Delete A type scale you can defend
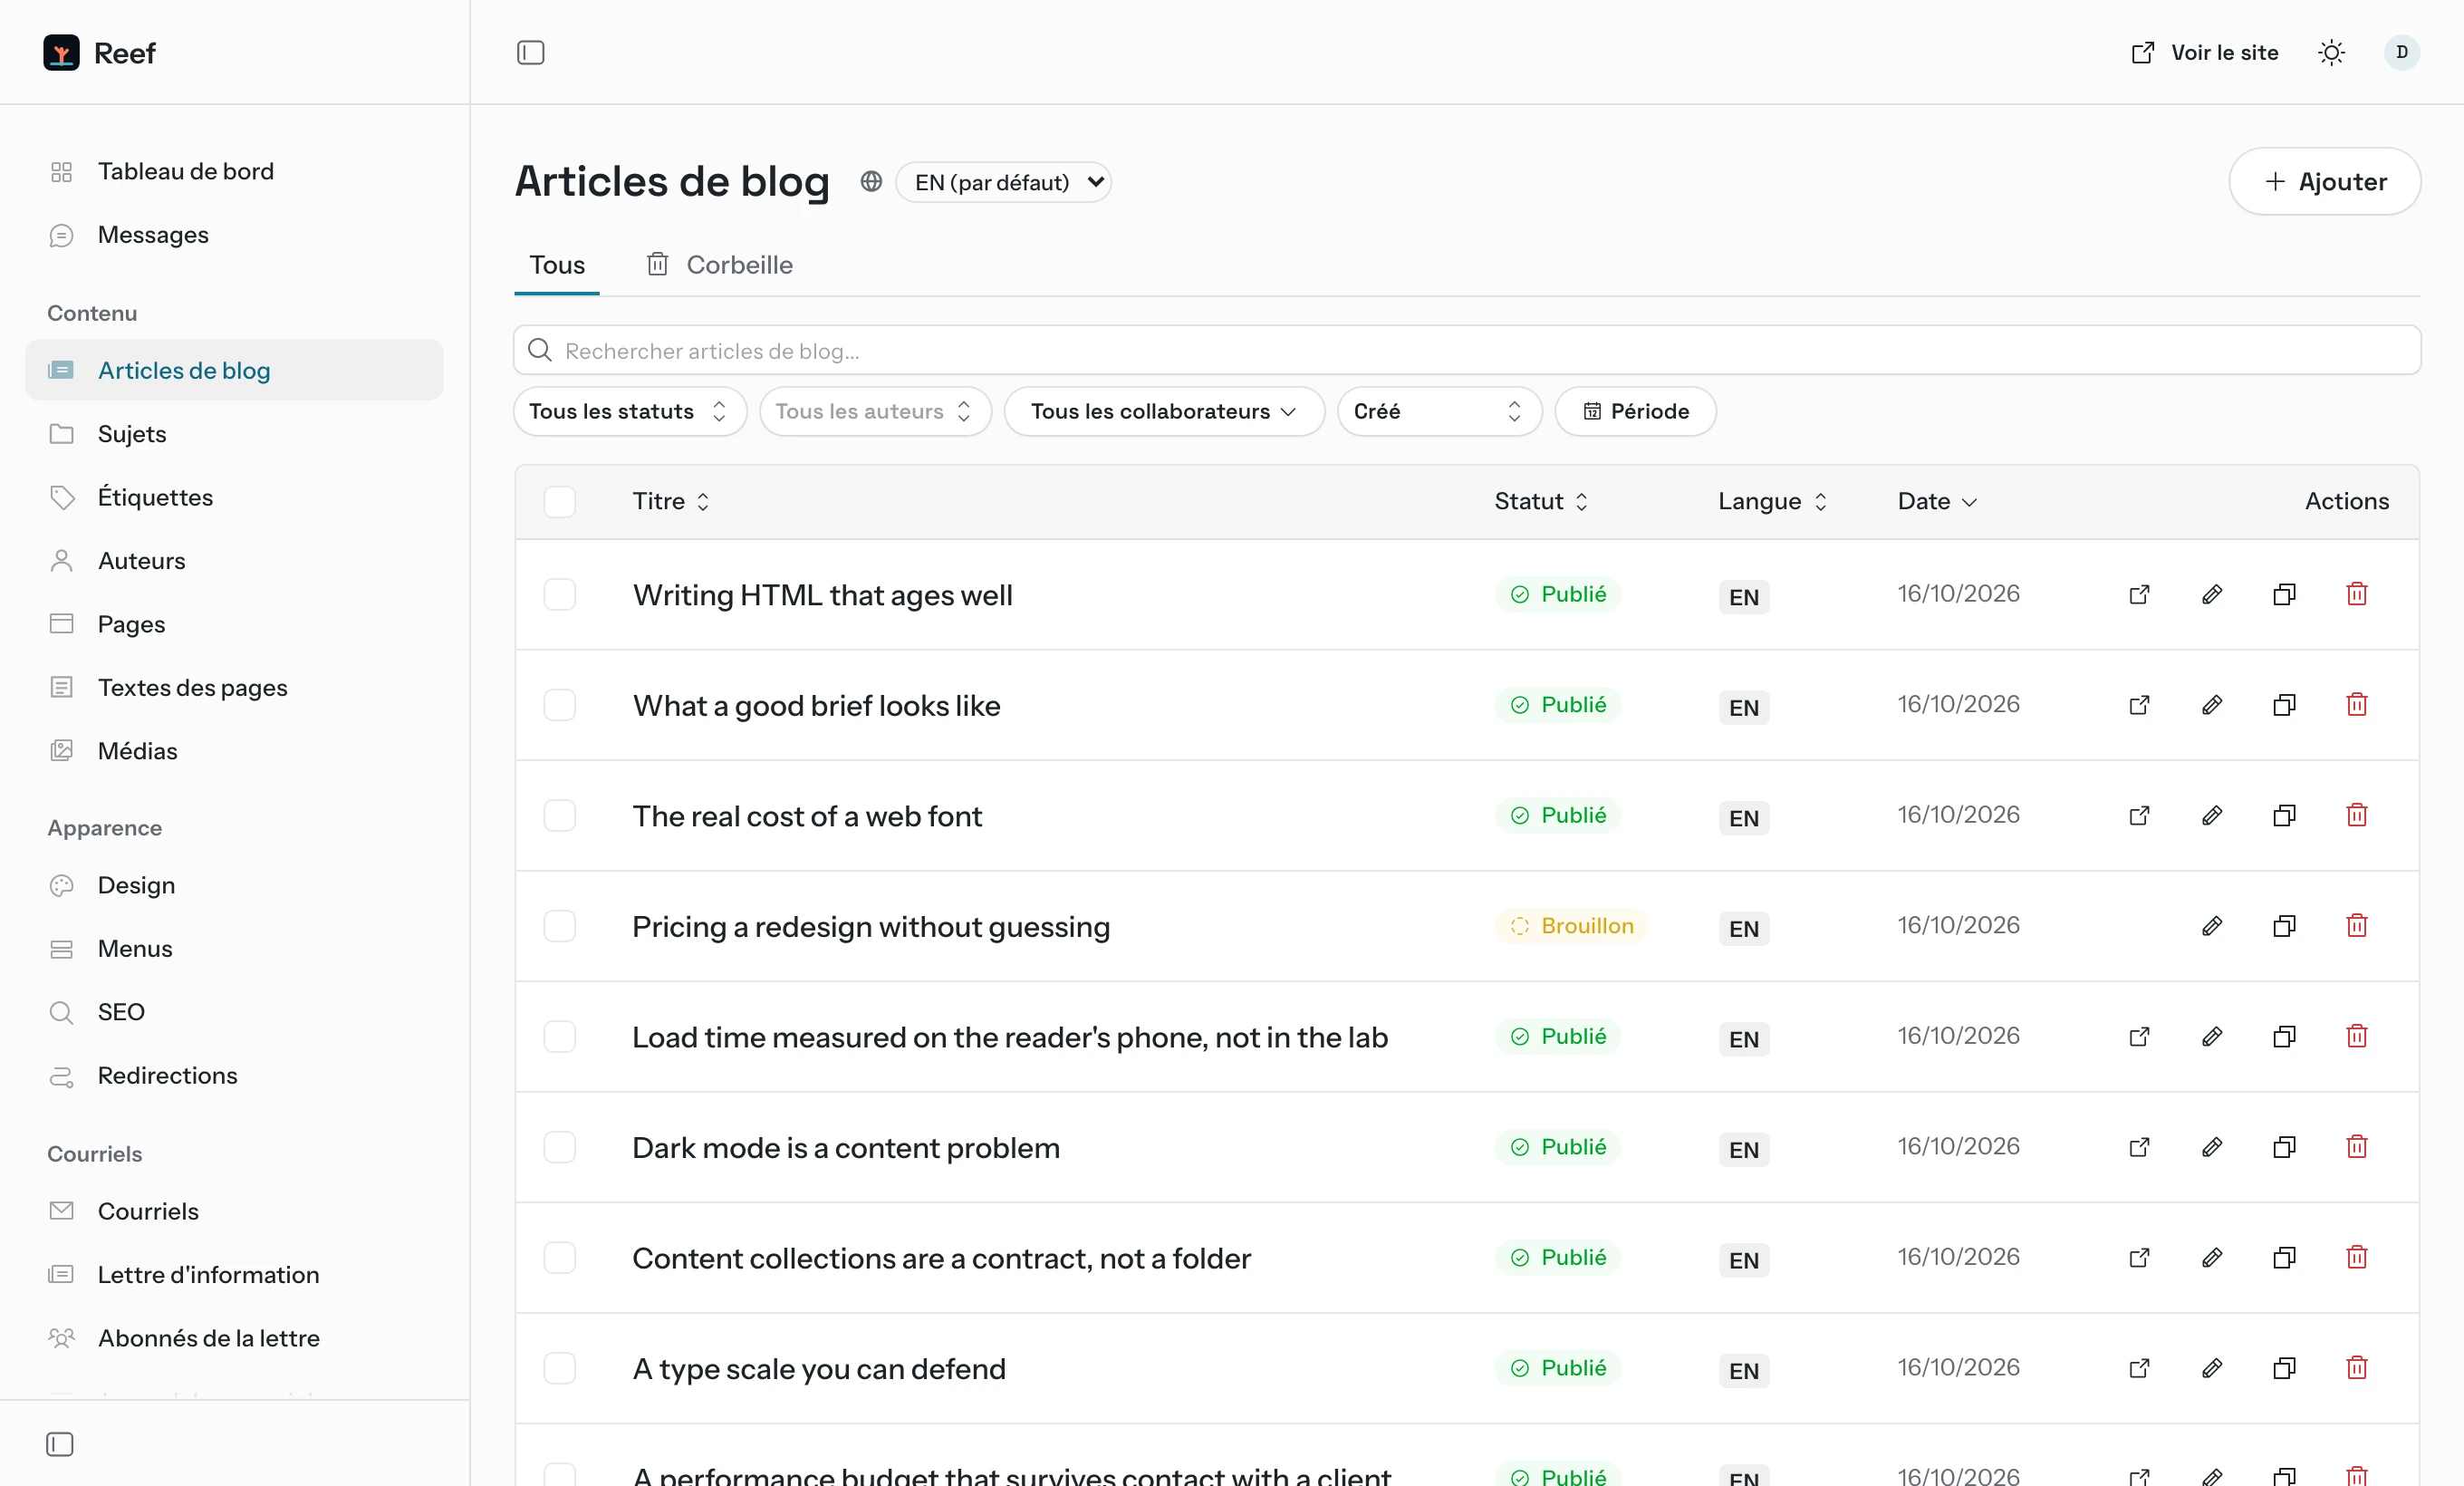The width and height of the screenshot is (2464, 1486). pyautogui.click(x=2356, y=1368)
